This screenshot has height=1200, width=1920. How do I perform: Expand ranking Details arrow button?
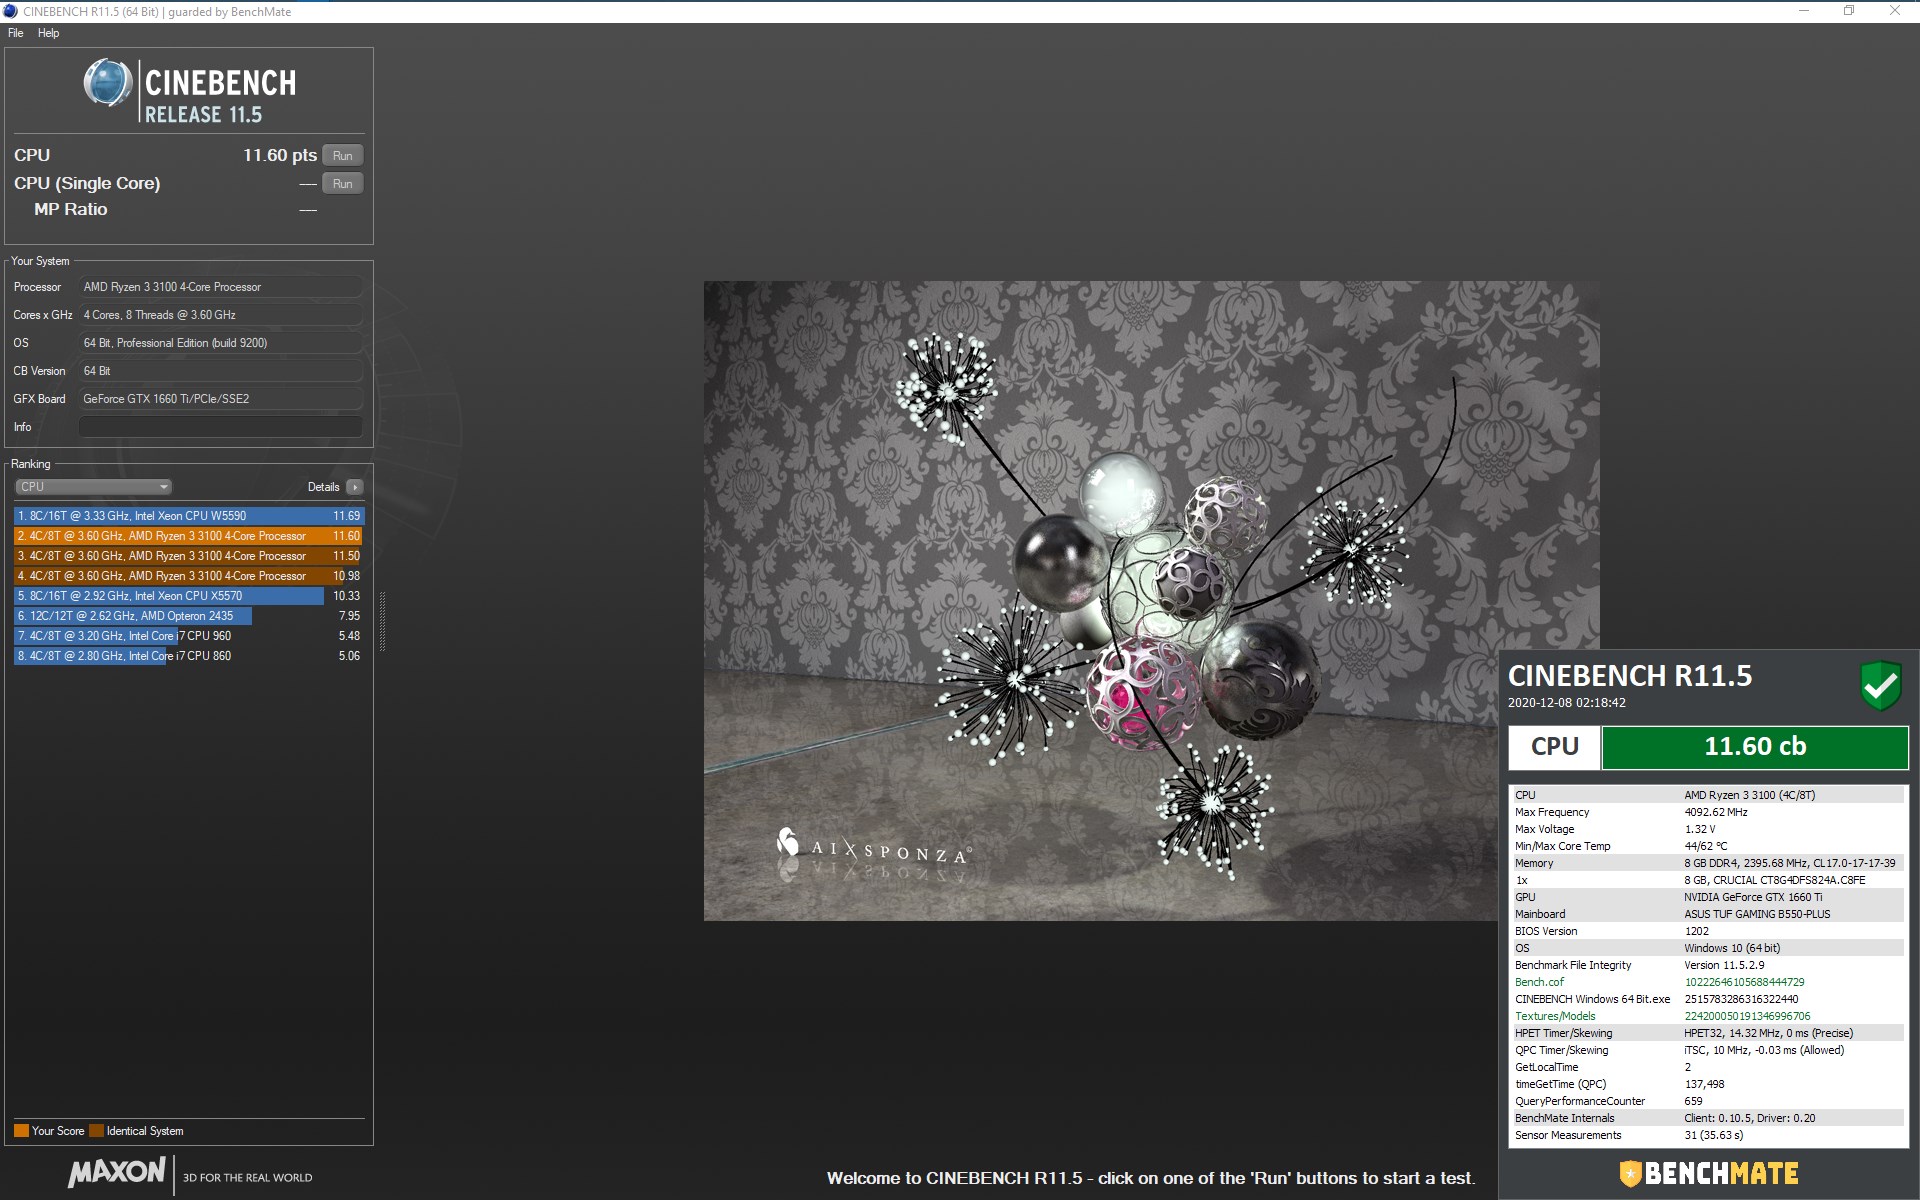tap(354, 487)
